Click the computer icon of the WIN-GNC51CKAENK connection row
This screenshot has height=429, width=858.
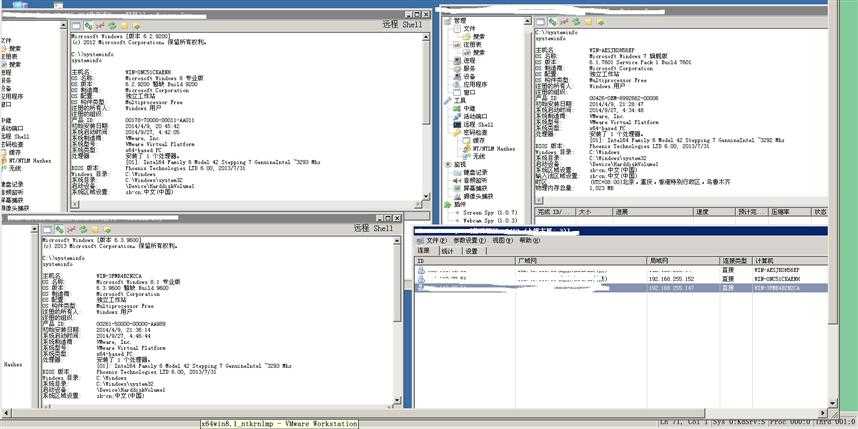pos(420,279)
